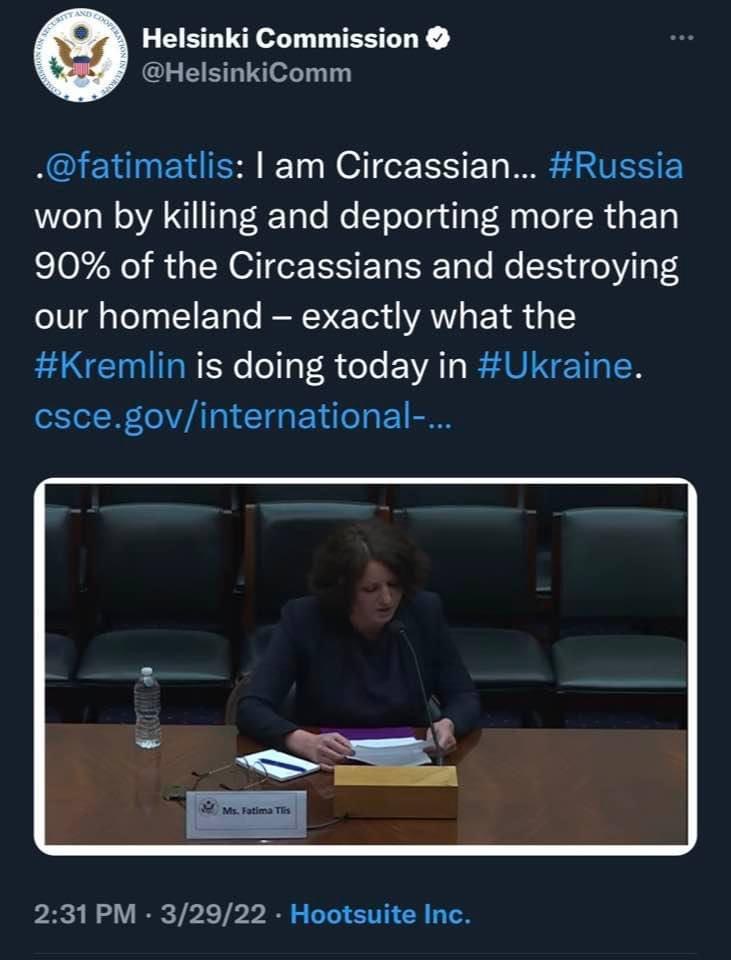Open the @HelsinkiComm handle
Image resolution: width=731 pixels, height=960 pixels.
point(247,73)
